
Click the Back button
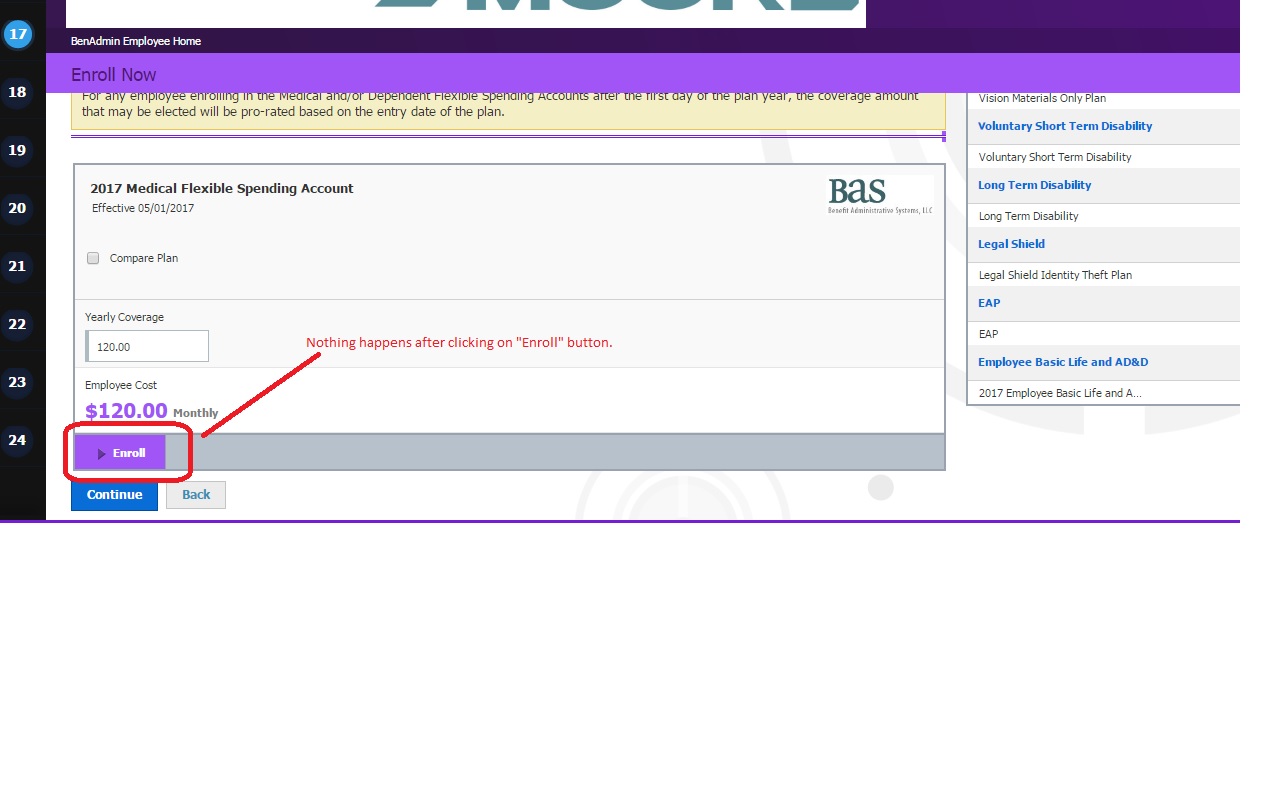pos(196,495)
